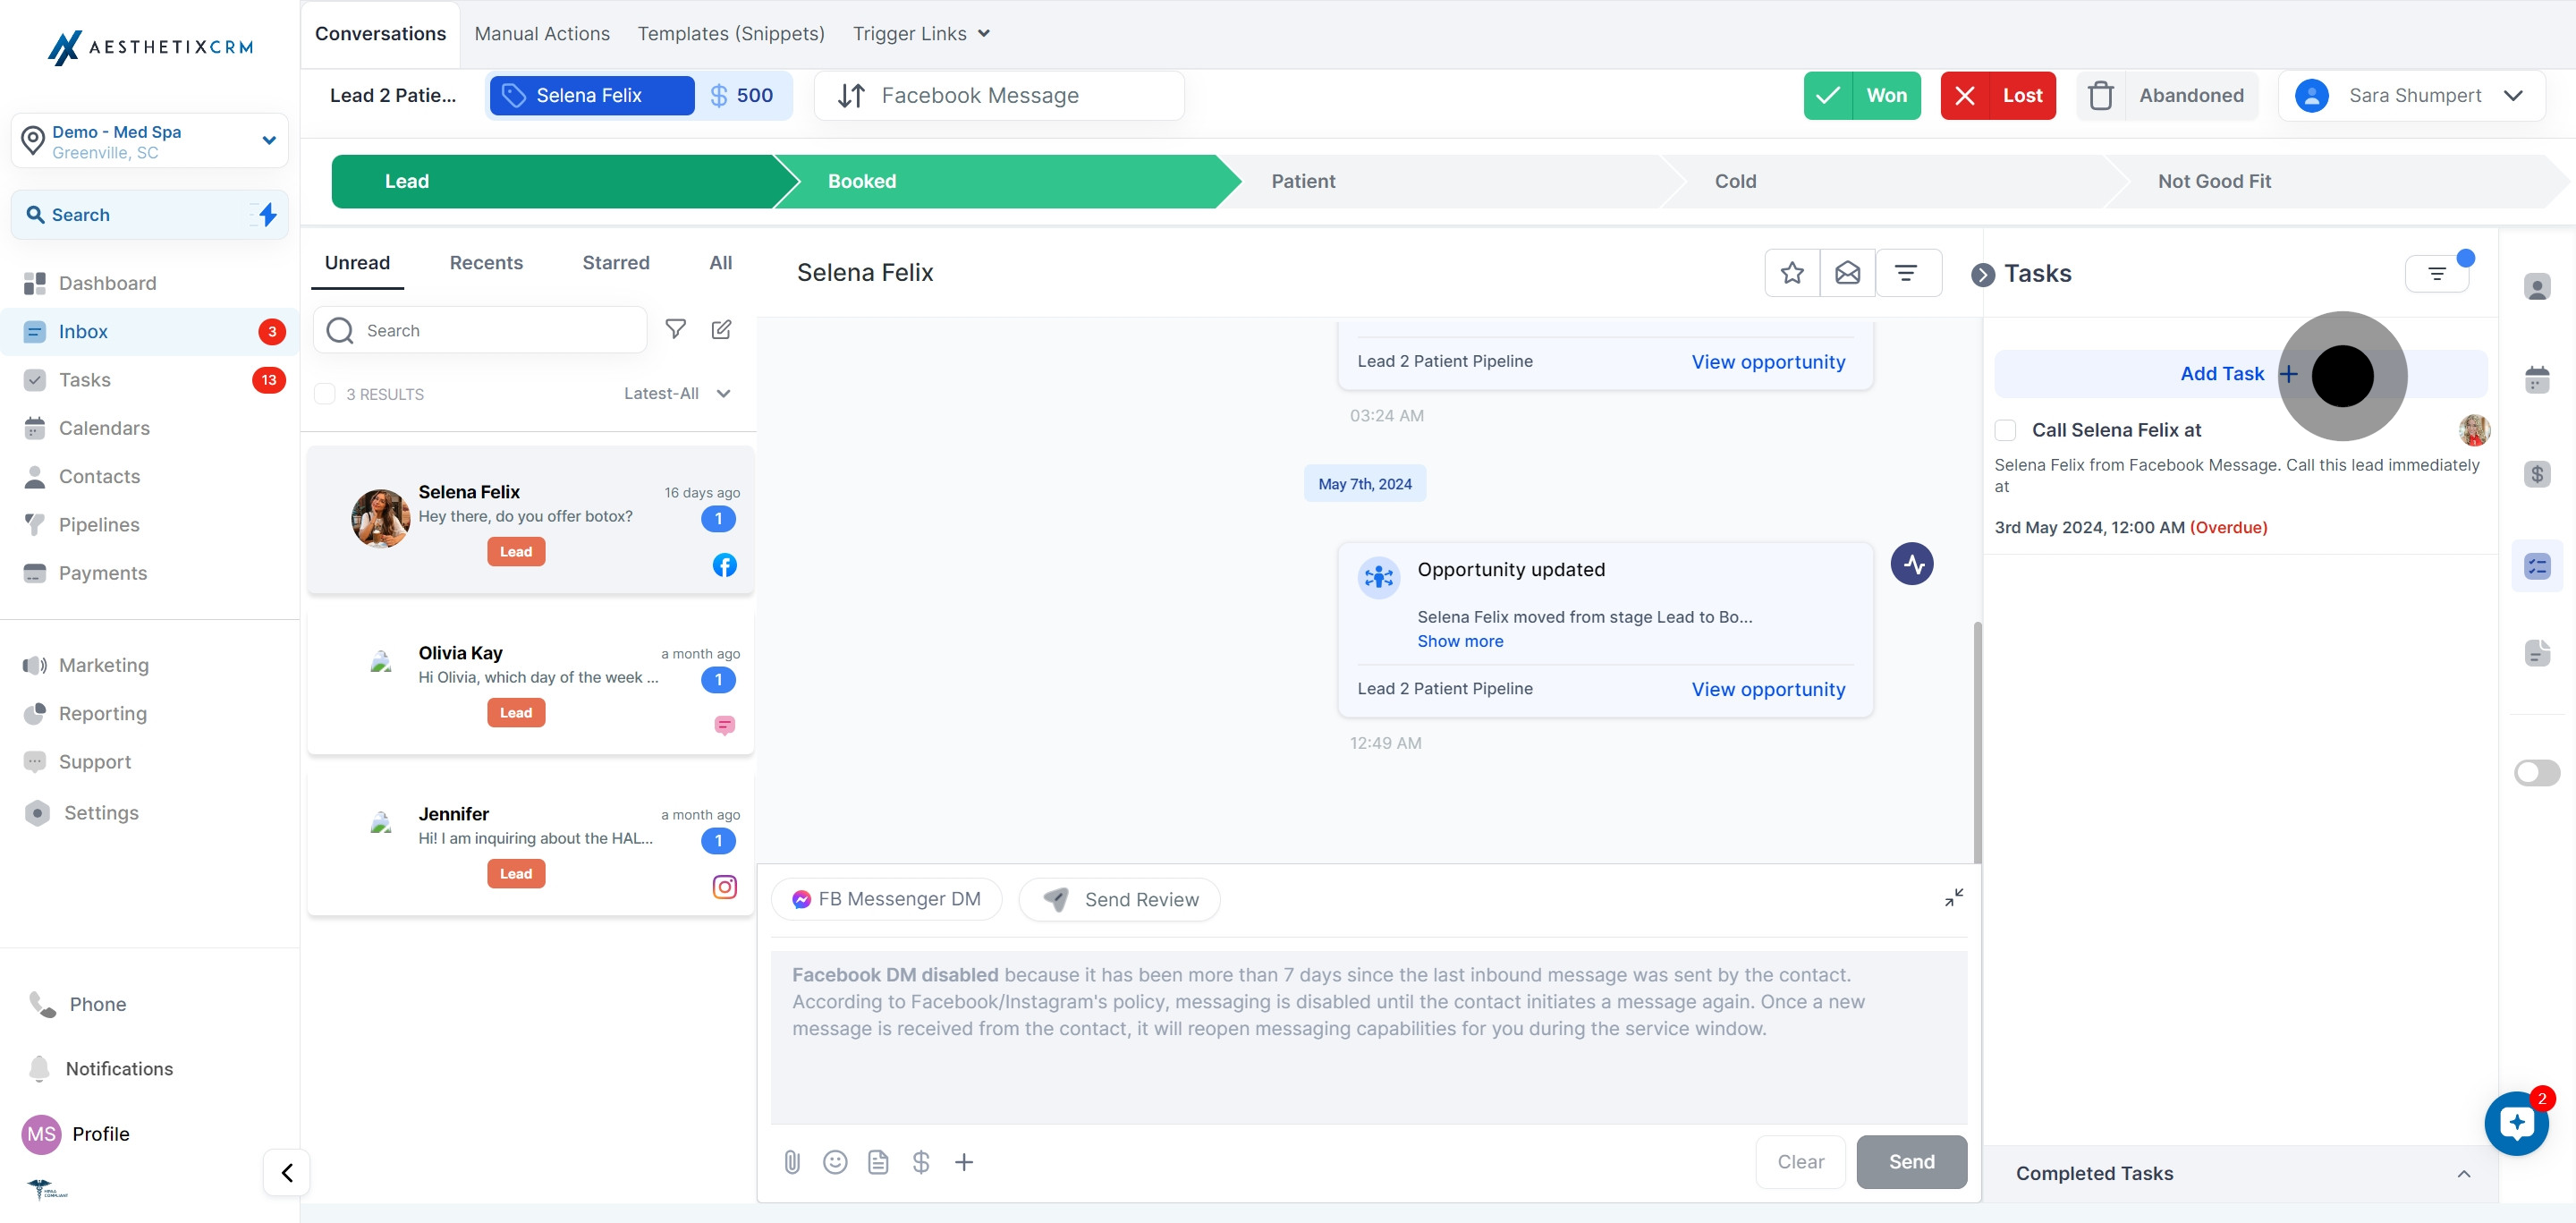Open the emoji picker
This screenshot has height=1223, width=2576.
(x=835, y=1162)
